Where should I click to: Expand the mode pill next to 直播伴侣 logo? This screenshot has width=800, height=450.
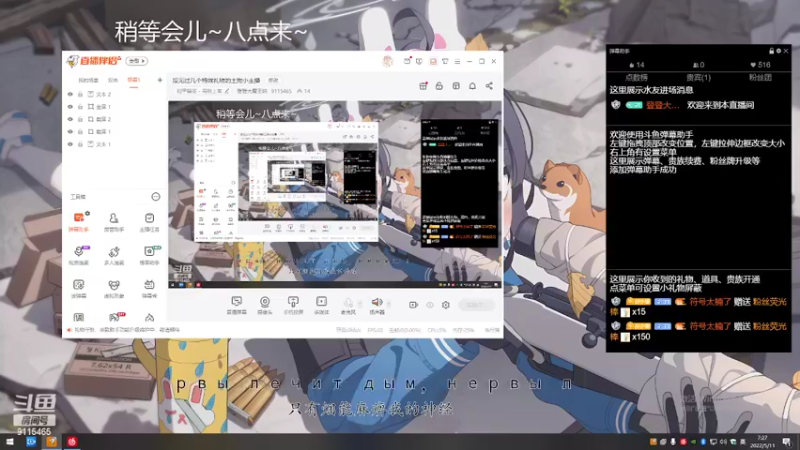pos(137,61)
